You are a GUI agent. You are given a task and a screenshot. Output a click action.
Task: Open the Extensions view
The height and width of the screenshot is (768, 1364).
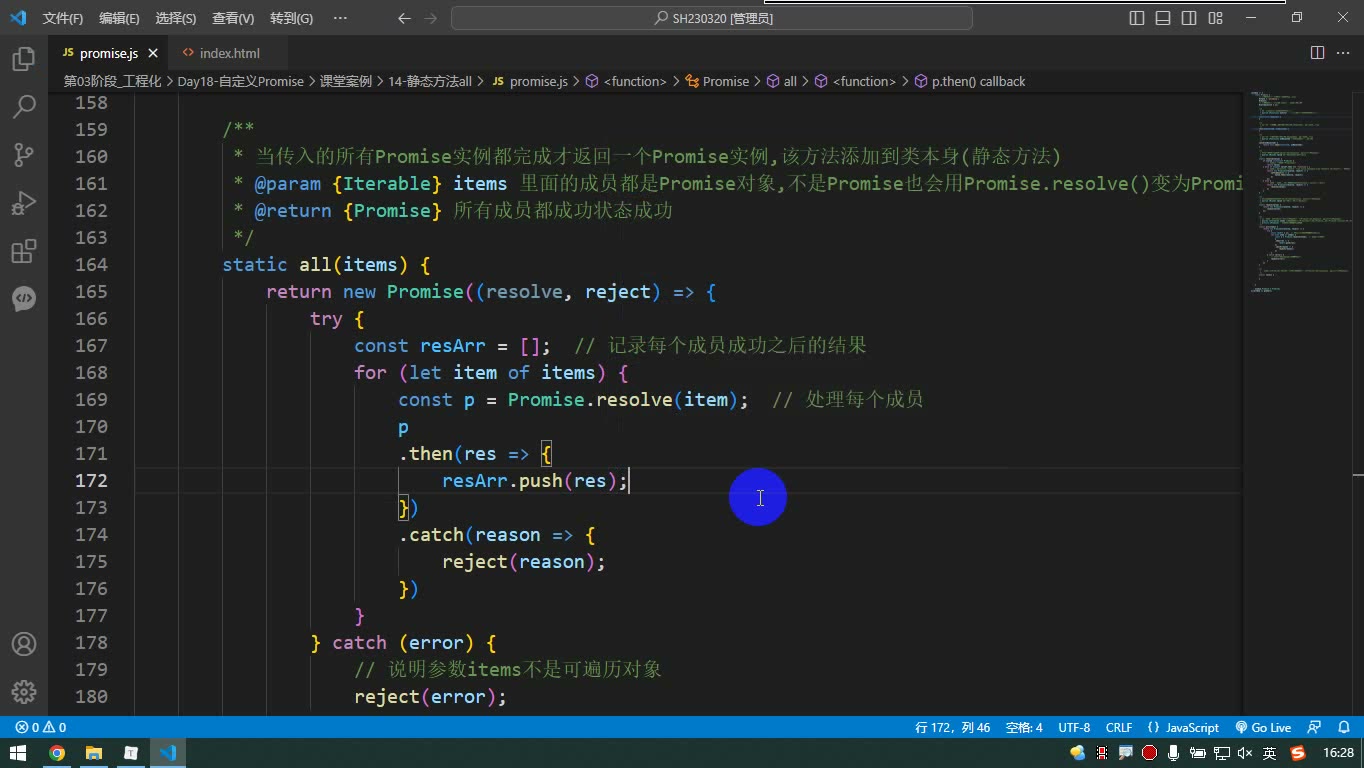[x=24, y=251]
